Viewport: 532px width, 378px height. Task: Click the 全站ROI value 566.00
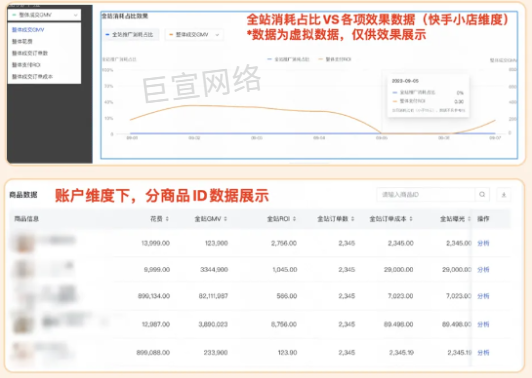287,296
